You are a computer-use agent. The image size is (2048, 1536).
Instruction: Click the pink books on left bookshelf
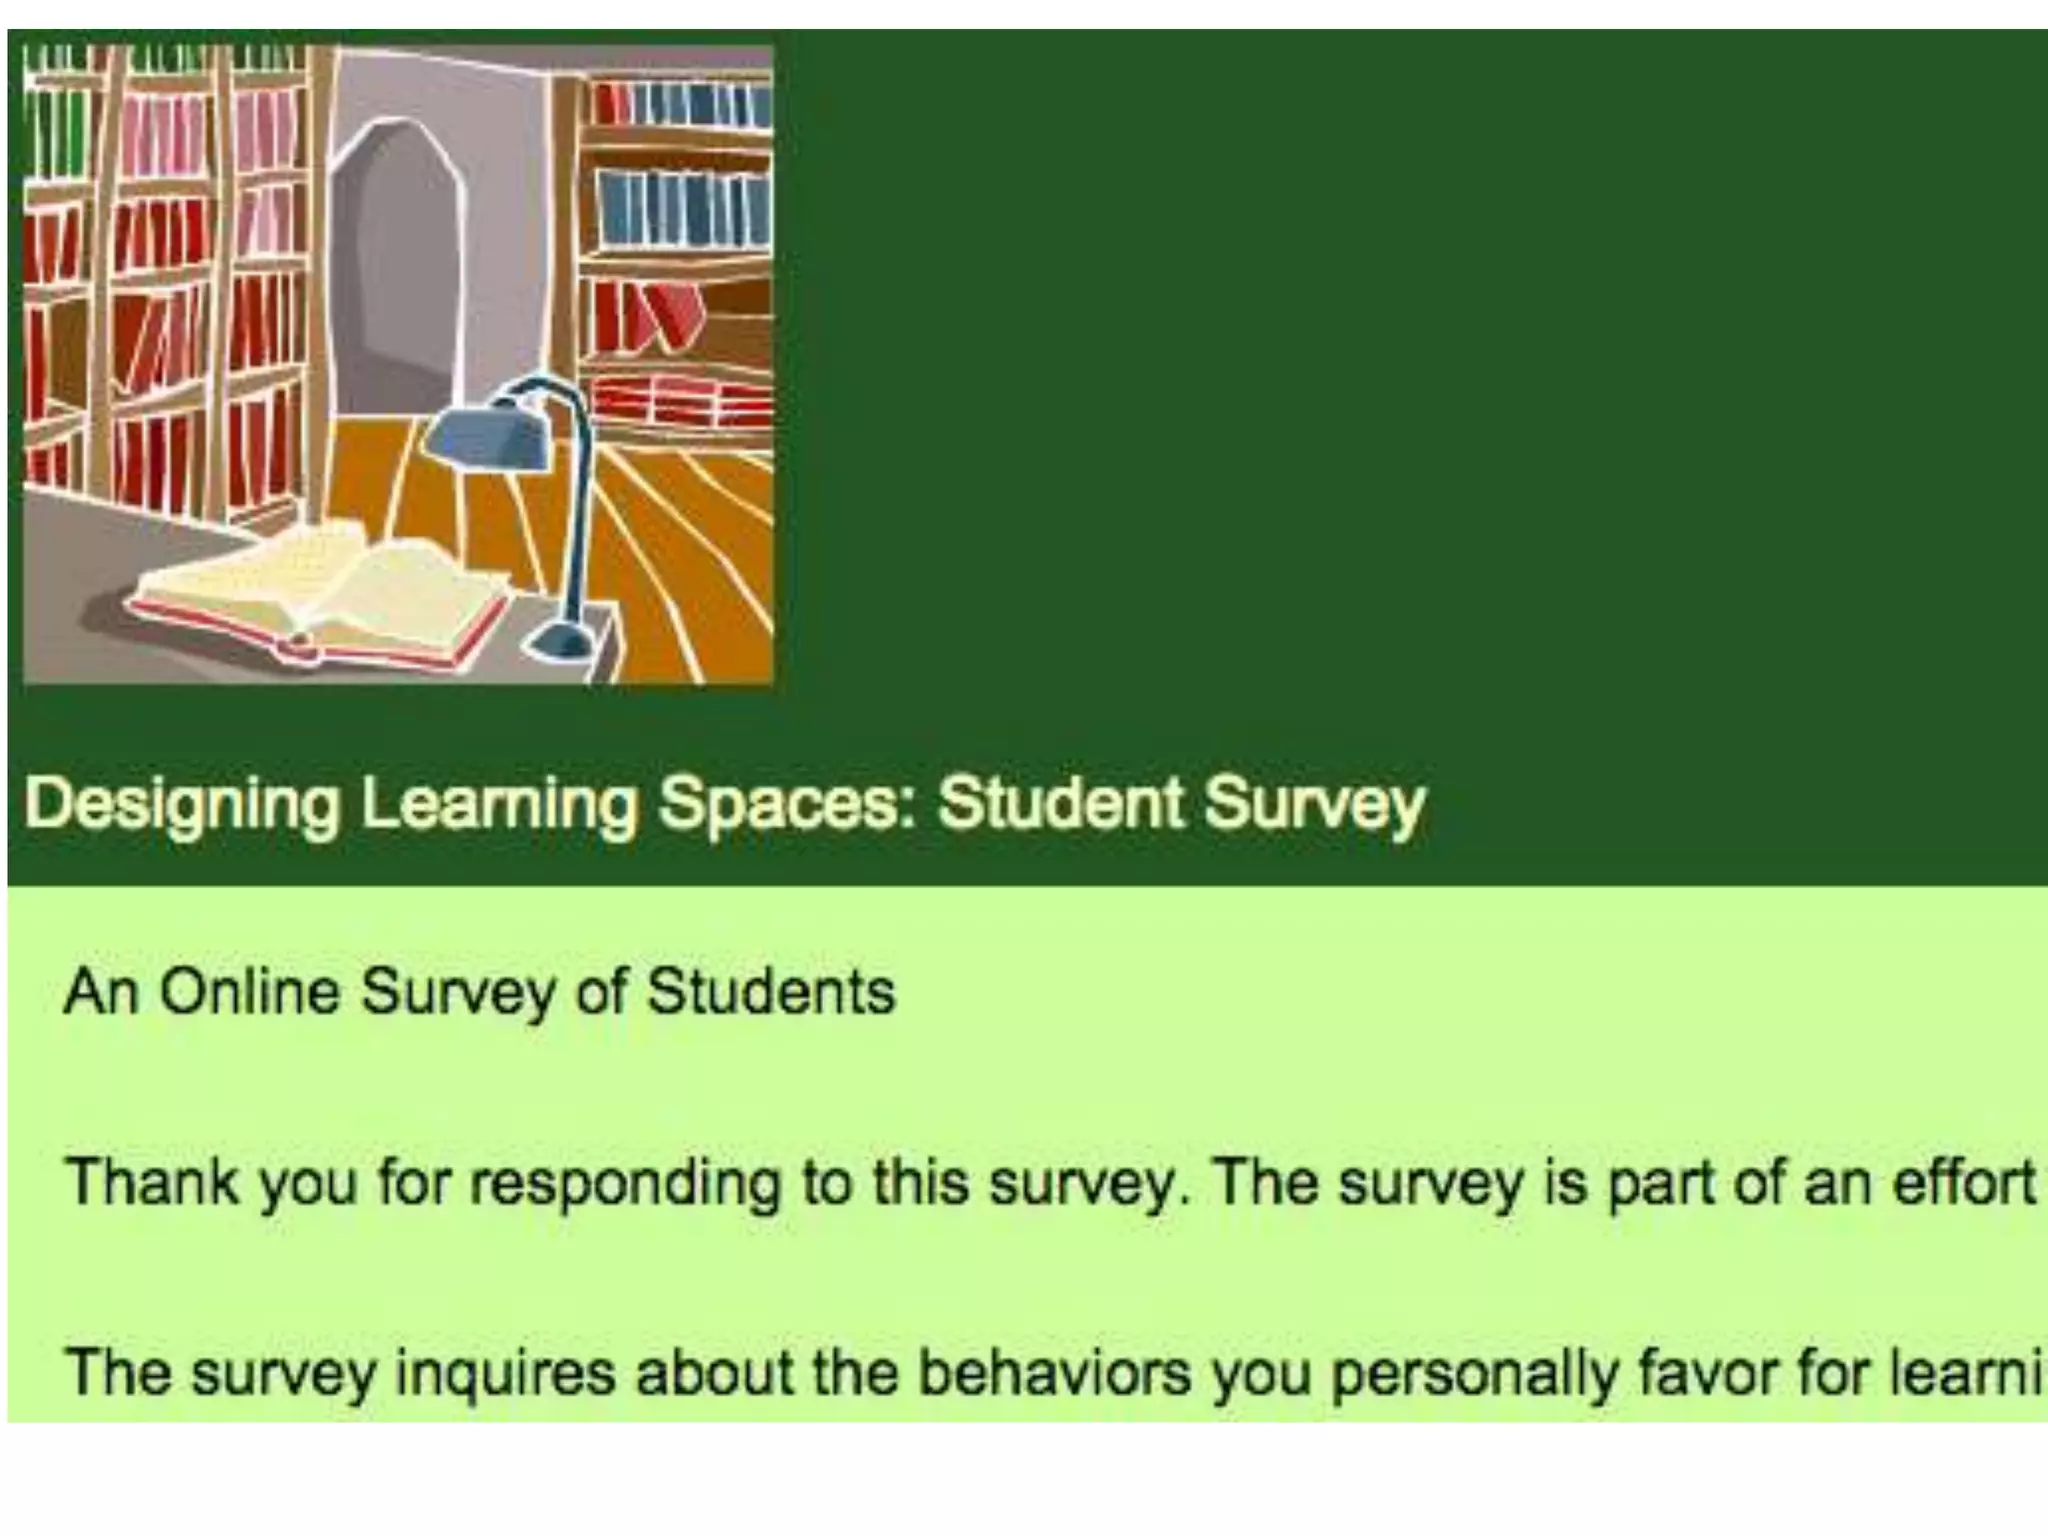point(160,135)
